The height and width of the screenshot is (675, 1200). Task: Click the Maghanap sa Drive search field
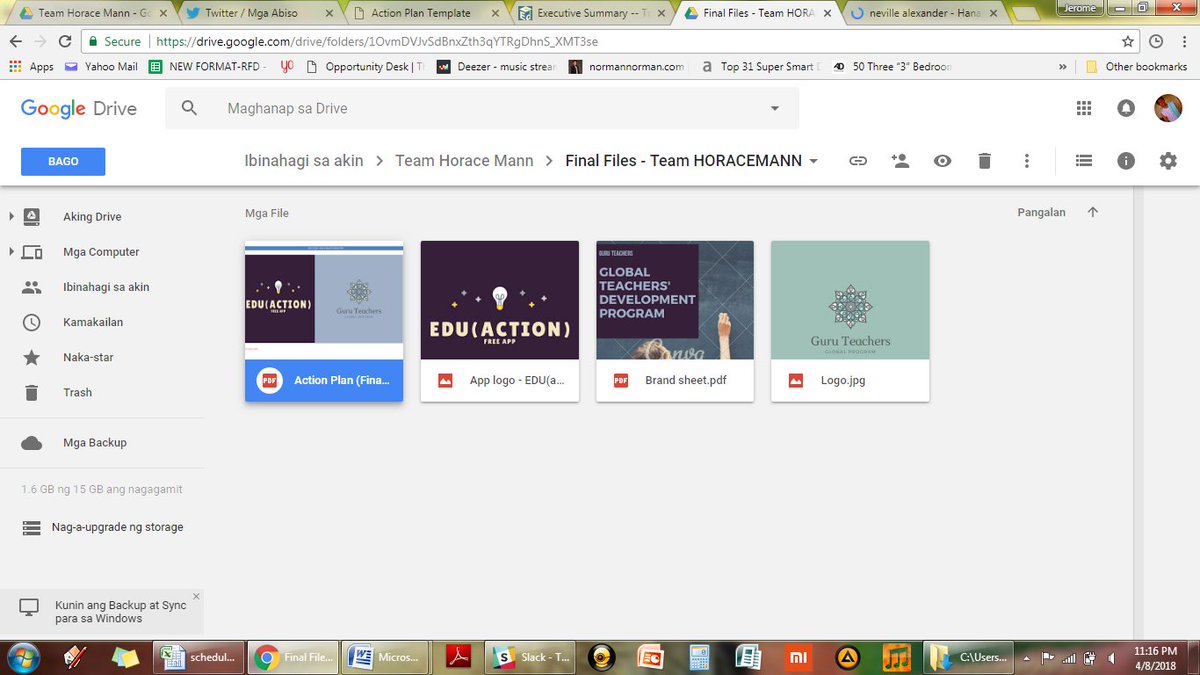pyautogui.click(x=482, y=108)
